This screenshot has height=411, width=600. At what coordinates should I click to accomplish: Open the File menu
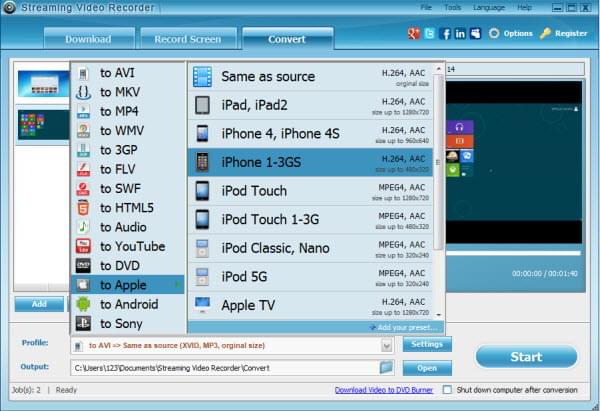[x=426, y=7]
